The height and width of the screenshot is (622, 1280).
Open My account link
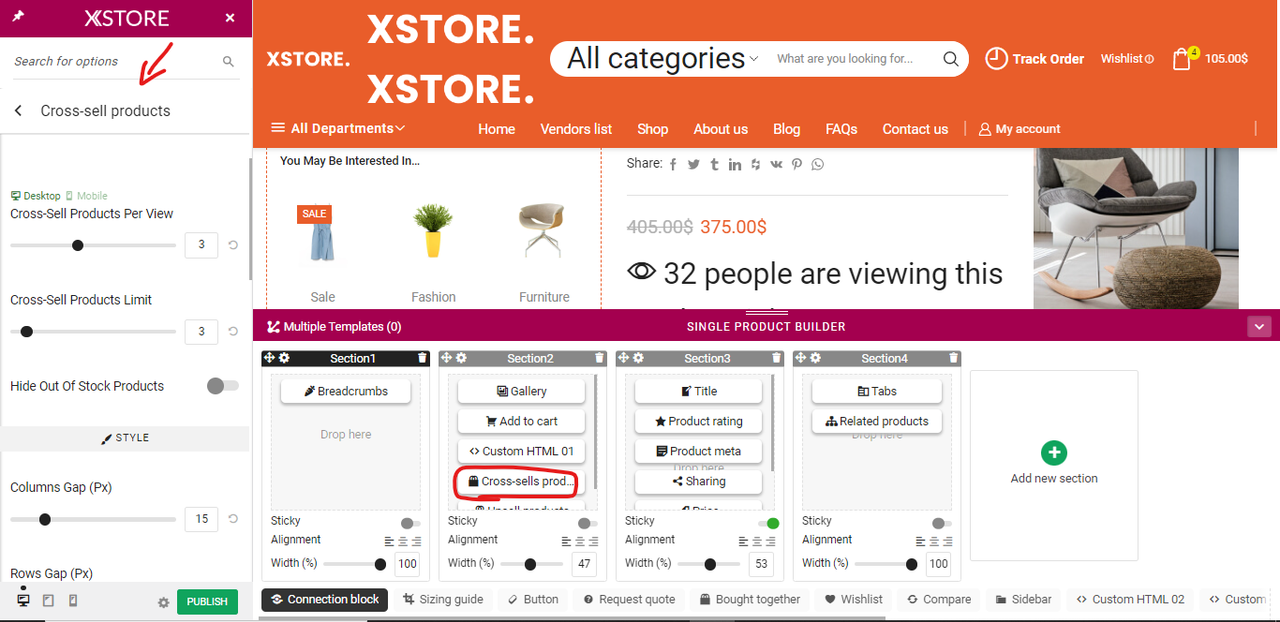click(x=1019, y=129)
